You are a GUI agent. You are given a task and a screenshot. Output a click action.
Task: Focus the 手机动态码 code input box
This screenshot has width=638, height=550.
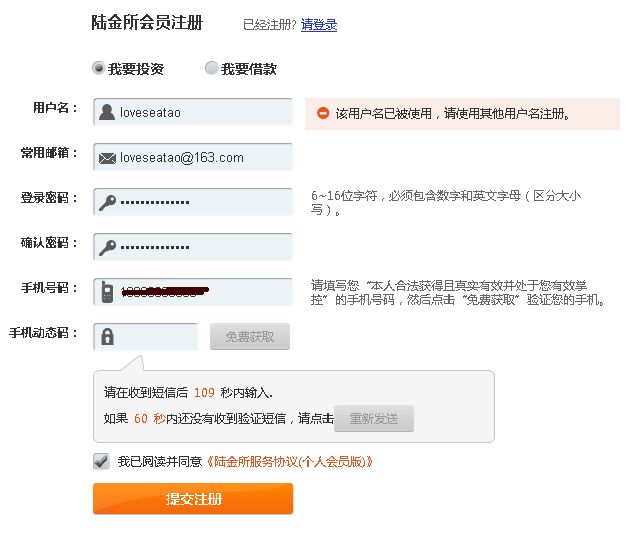point(146,337)
